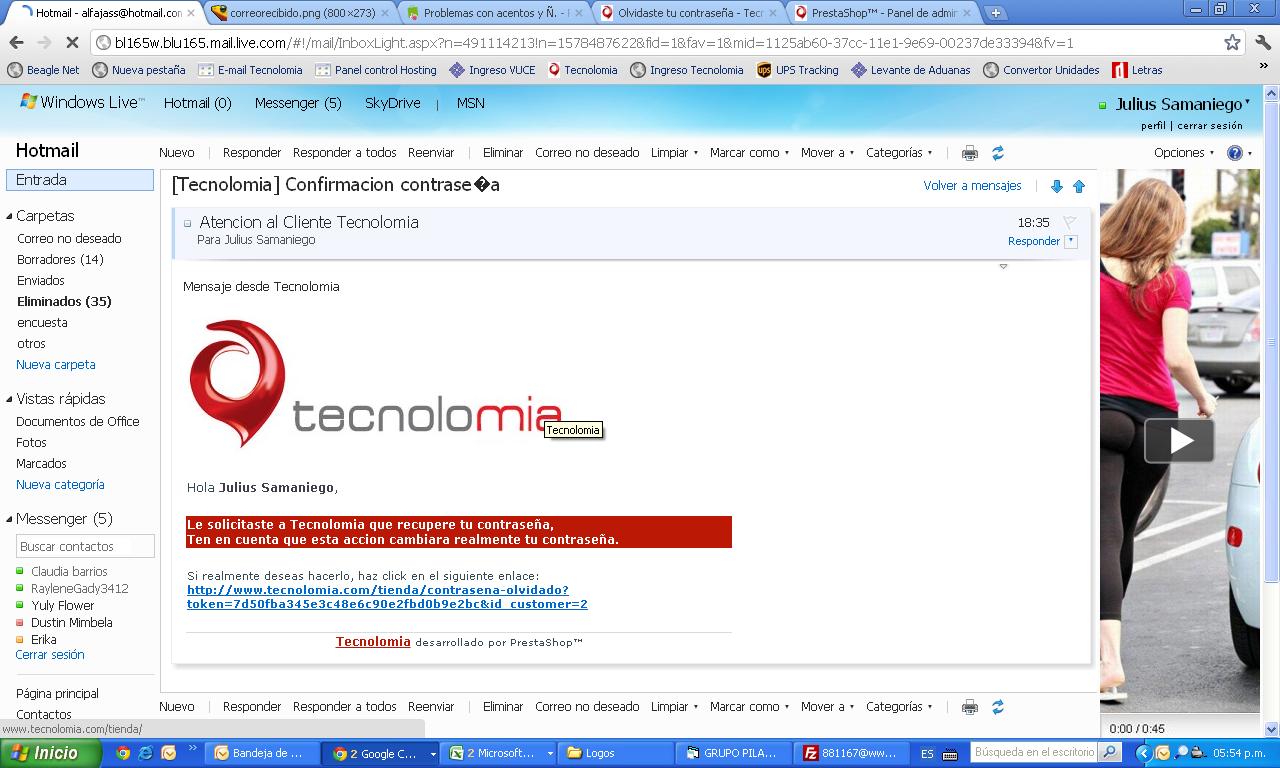Flag this message with the flag icon

click(1069, 222)
